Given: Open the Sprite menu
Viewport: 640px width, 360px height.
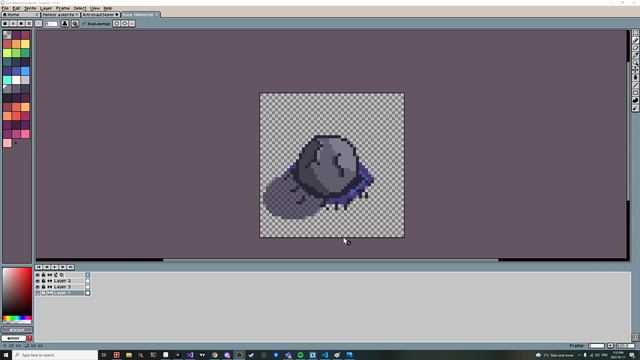Looking at the screenshot, I should point(30,8).
